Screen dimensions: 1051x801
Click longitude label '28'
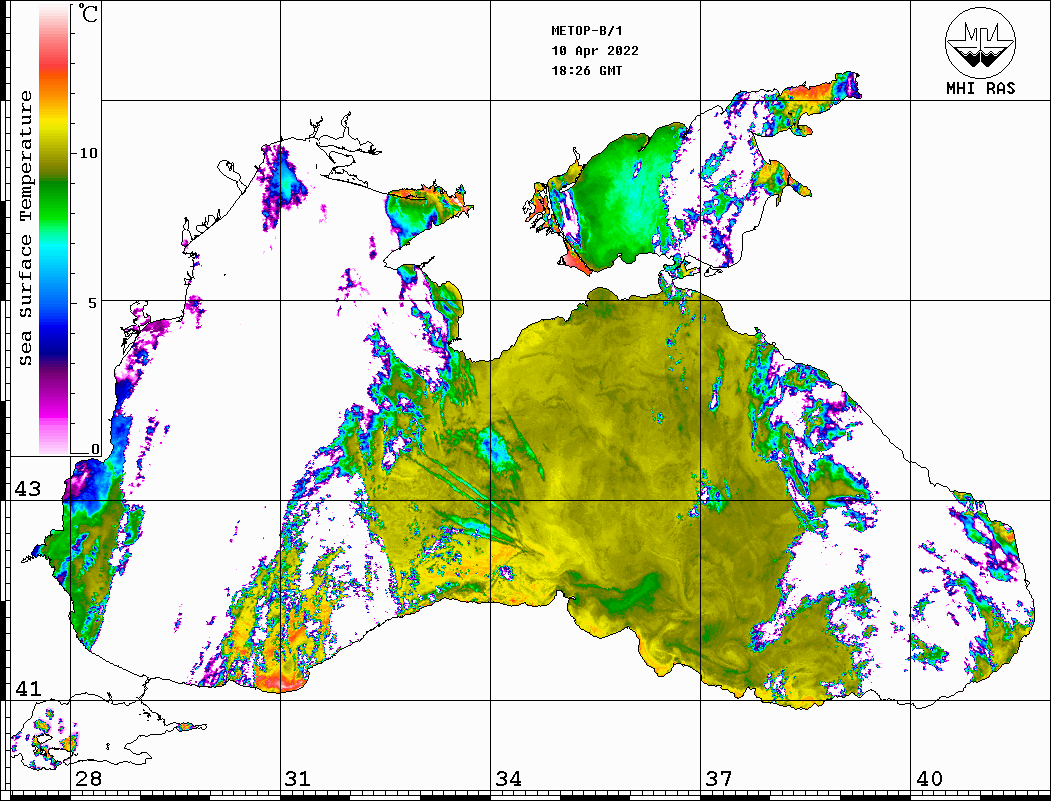point(88,778)
